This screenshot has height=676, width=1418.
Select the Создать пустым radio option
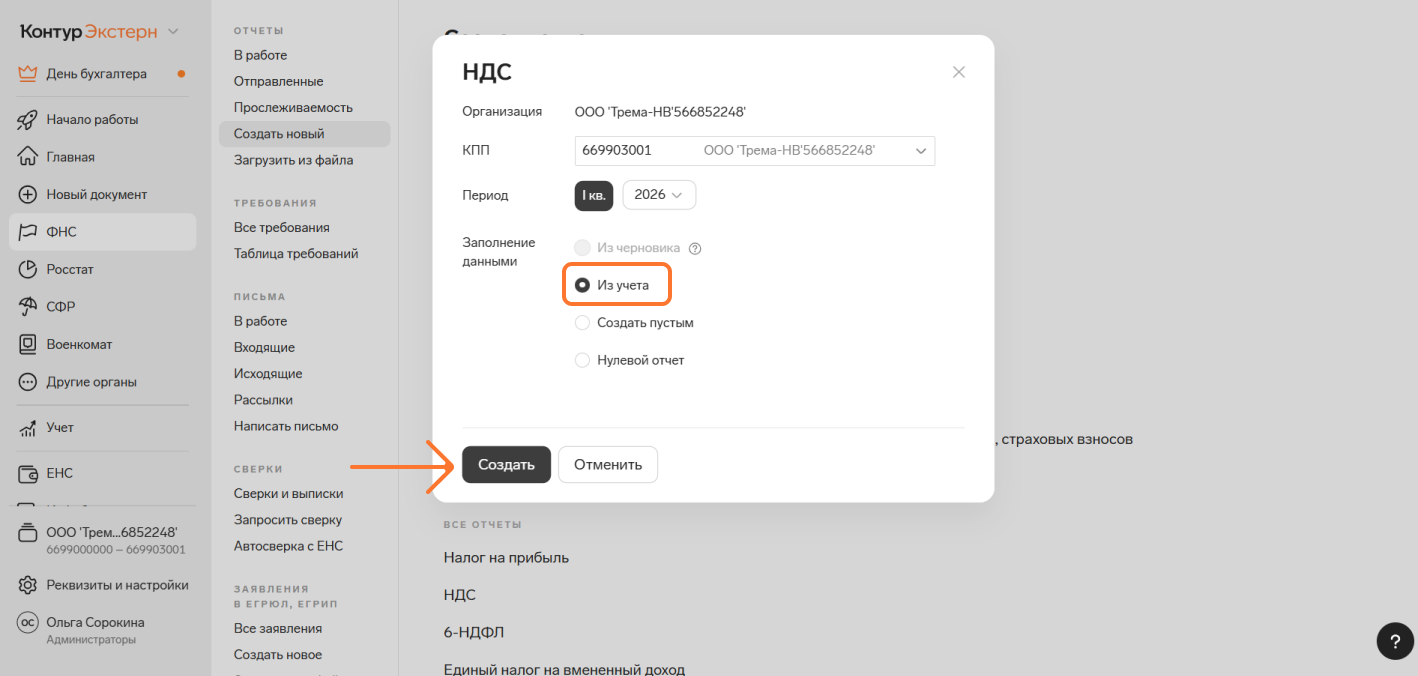tap(582, 323)
